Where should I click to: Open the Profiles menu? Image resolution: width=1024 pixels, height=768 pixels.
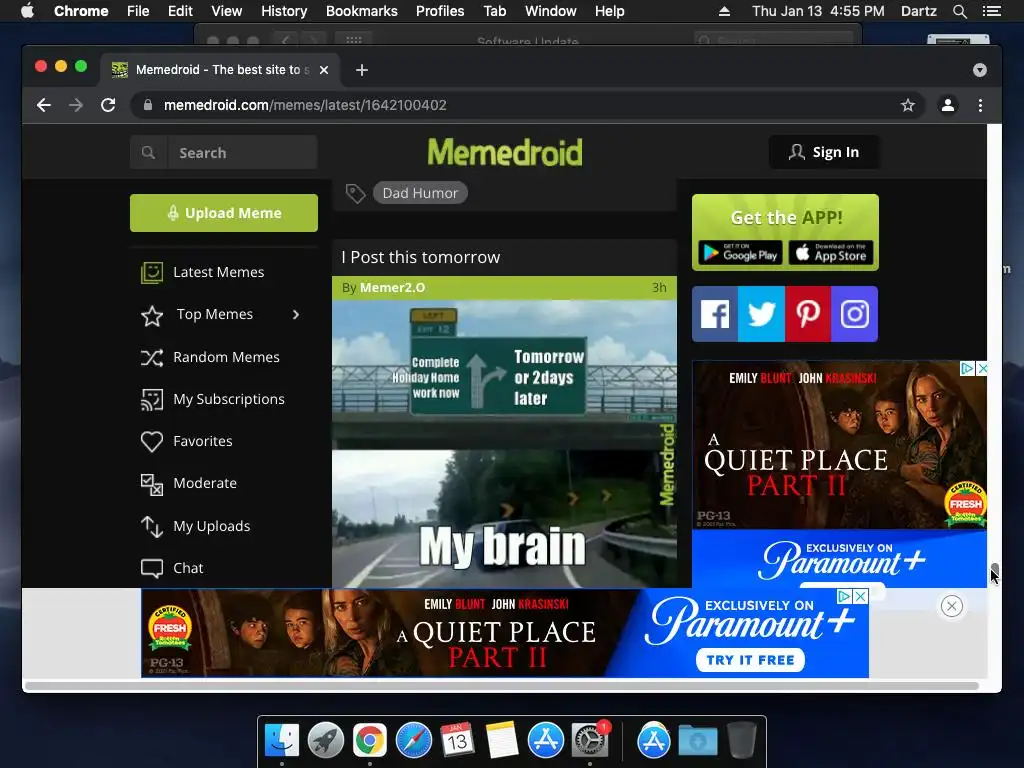coord(440,11)
